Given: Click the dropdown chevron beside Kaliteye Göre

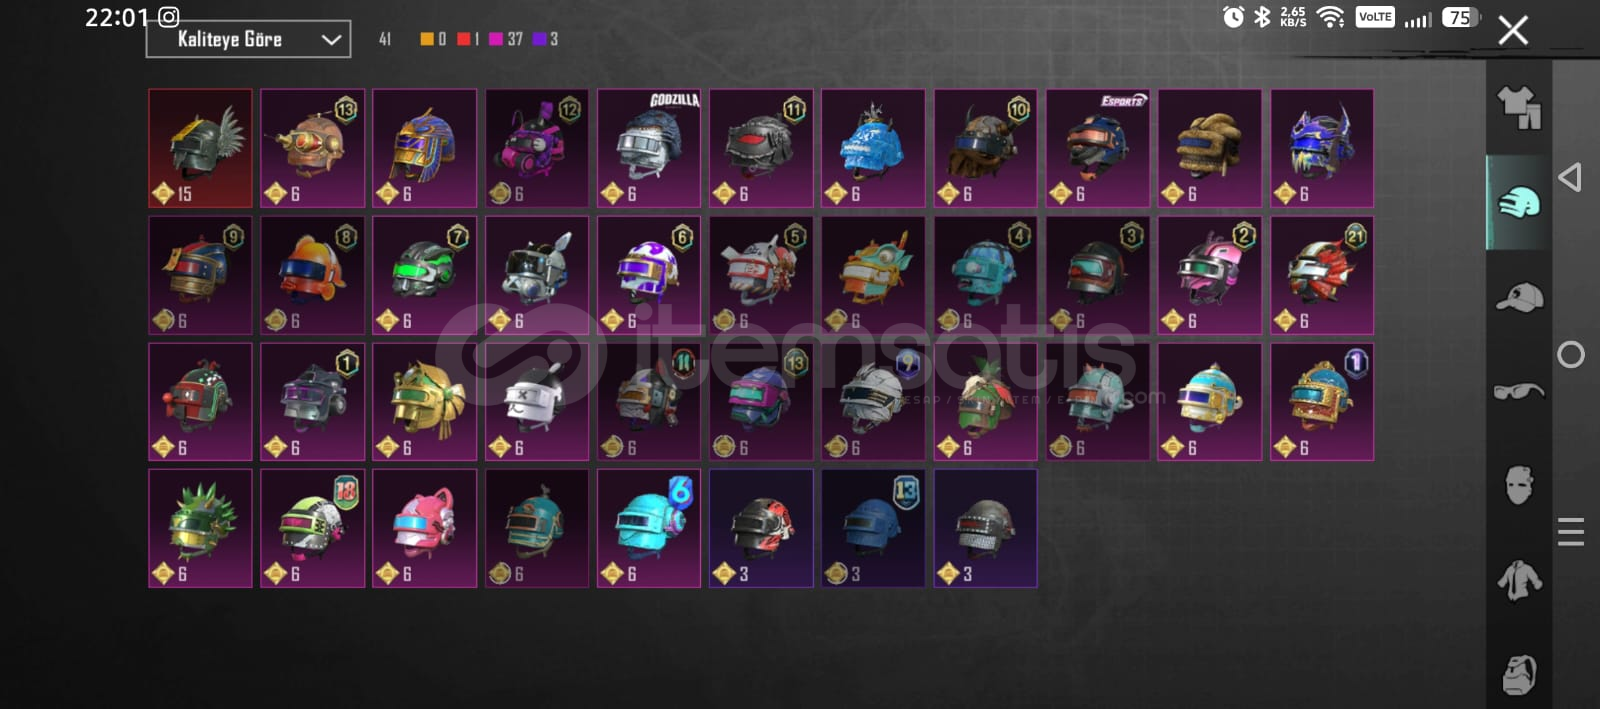Looking at the screenshot, I should coord(331,40).
